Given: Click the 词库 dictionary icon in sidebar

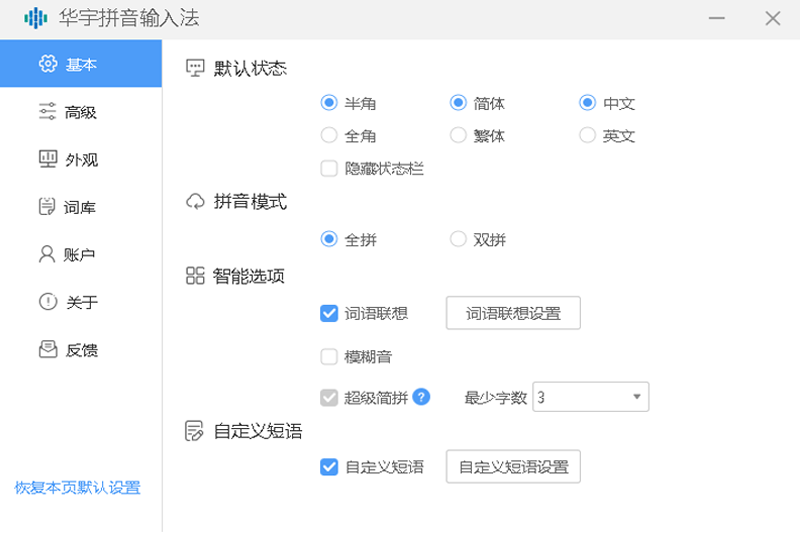Looking at the screenshot, I should (x=47, y=207).
